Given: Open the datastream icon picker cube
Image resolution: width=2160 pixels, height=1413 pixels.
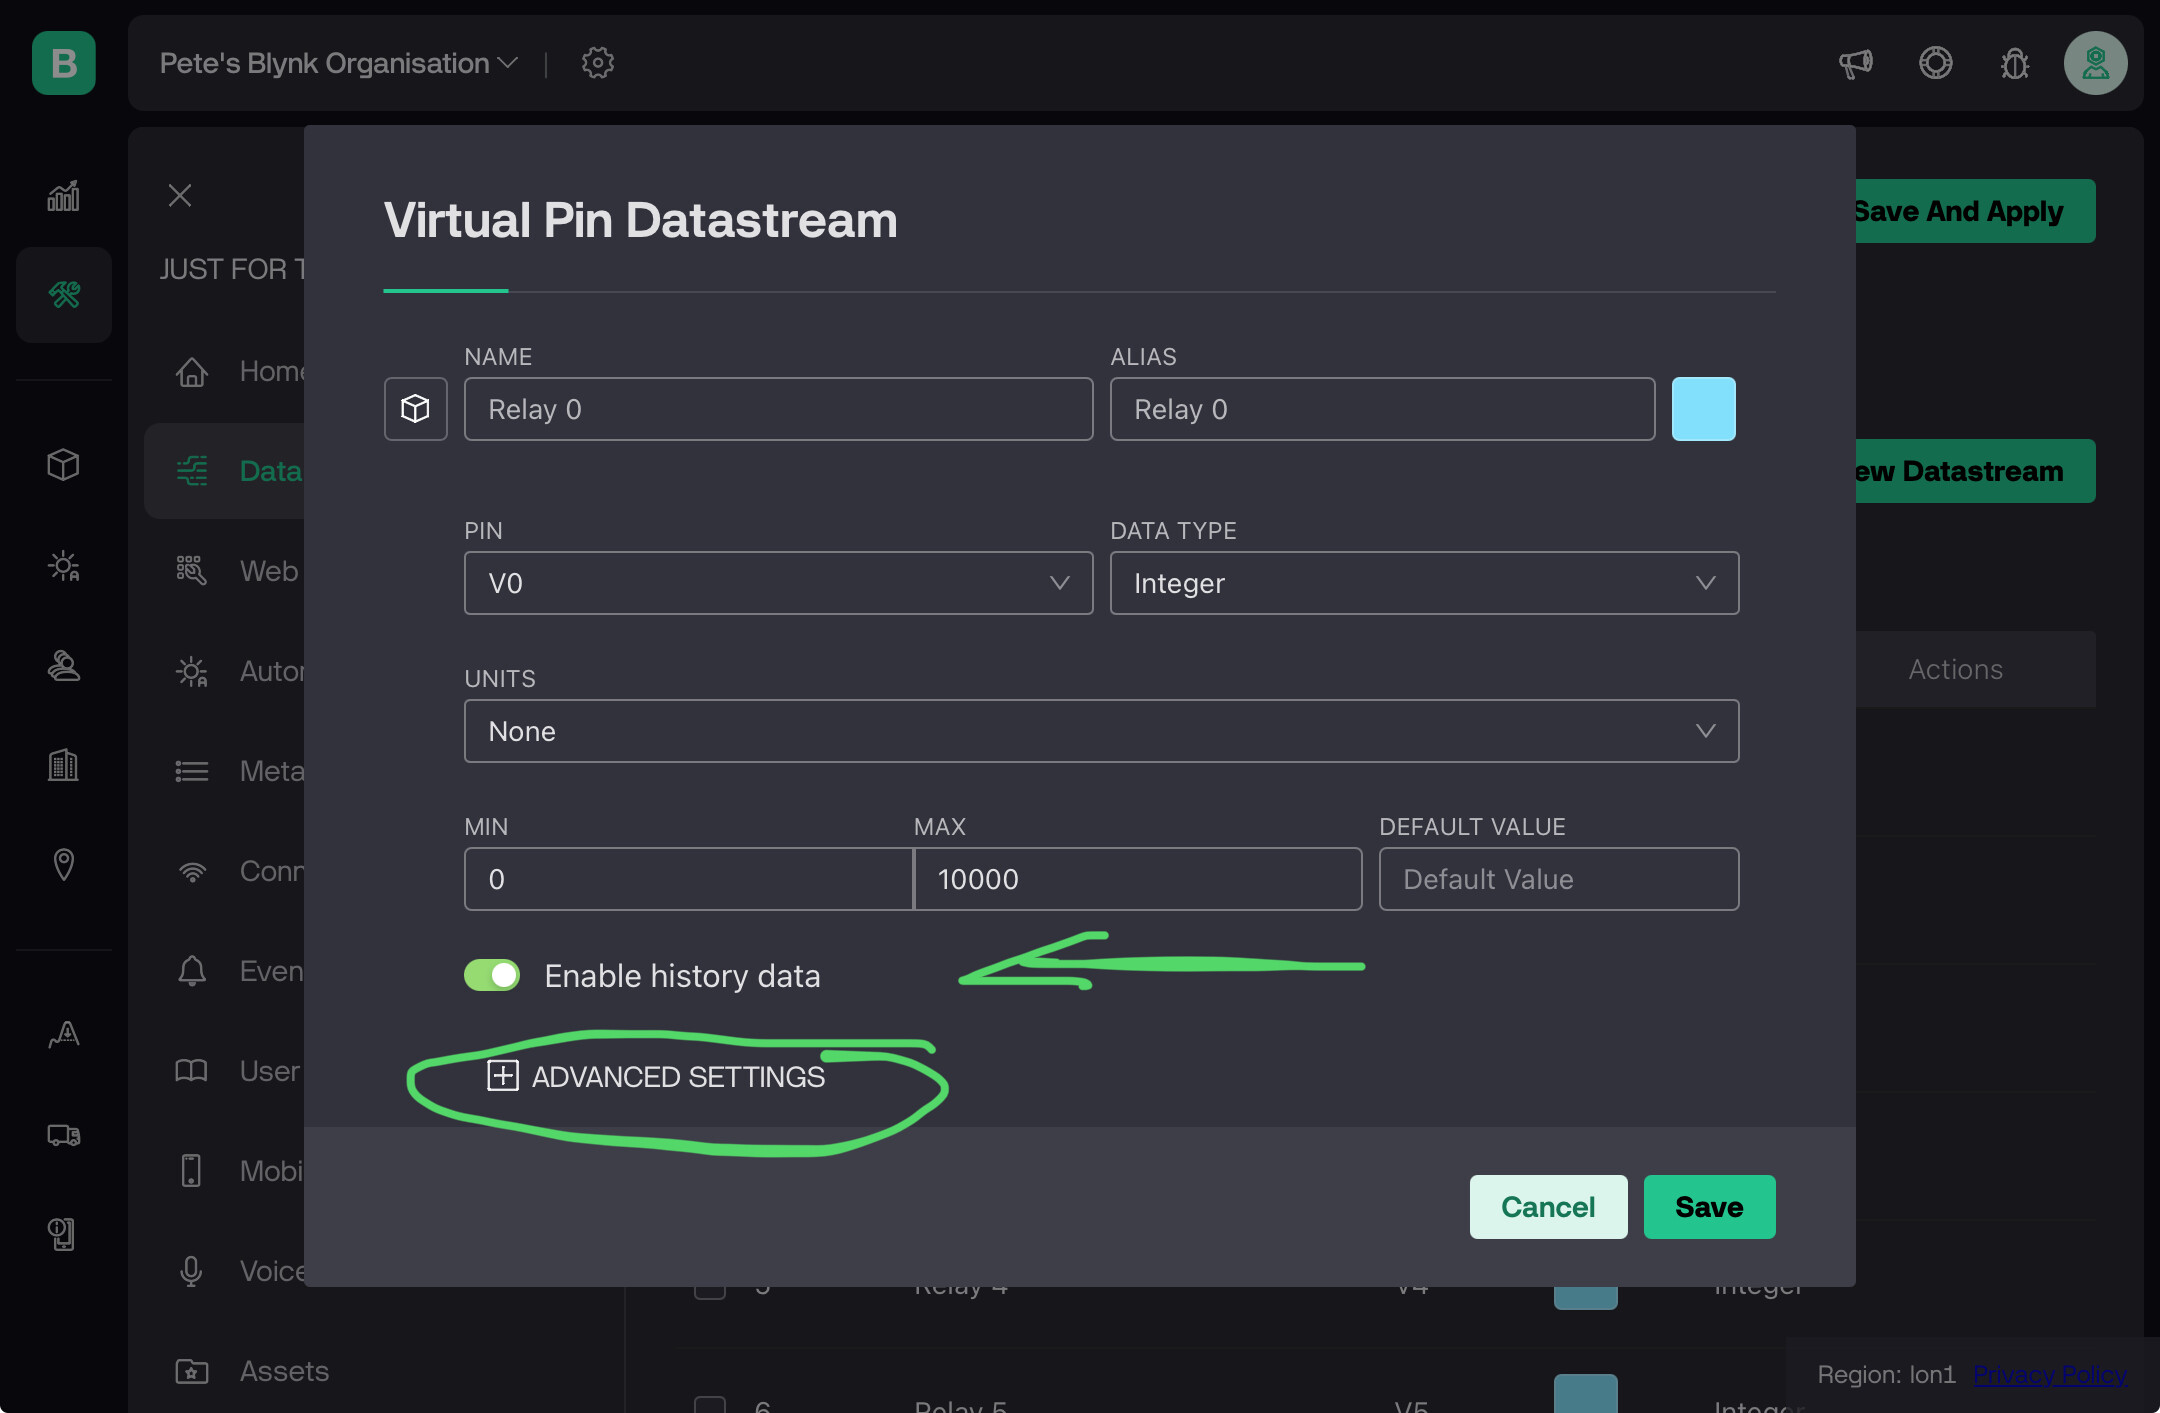Looking at the screenshot, I should pos(415,409).
